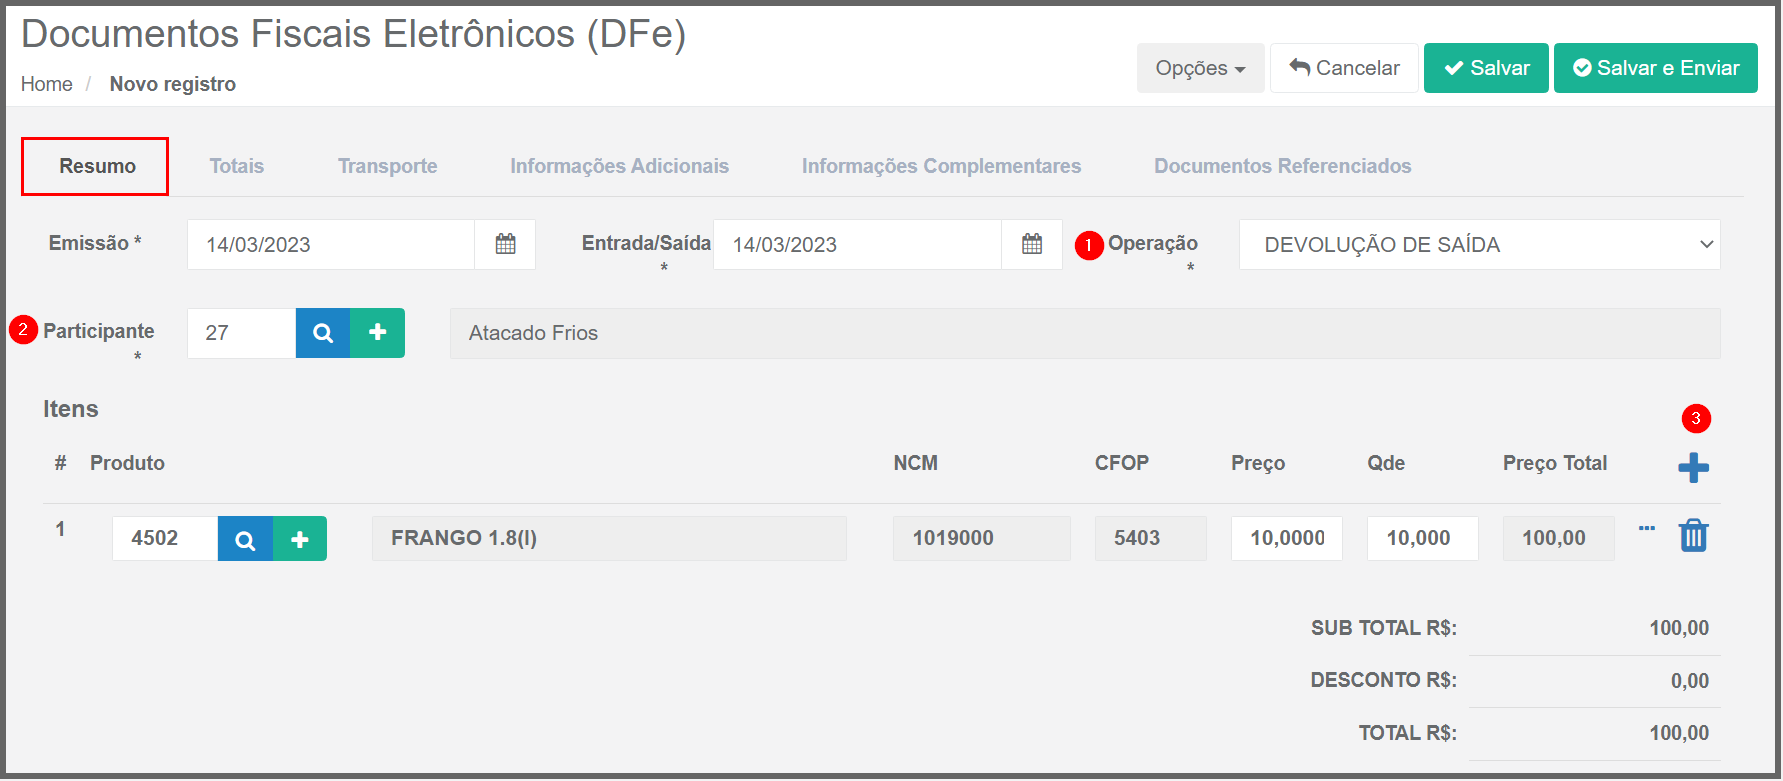The height and width of the screenshot is (781, 1783).
Task: Search for a Participante with magnifier button
Action: 322,333
